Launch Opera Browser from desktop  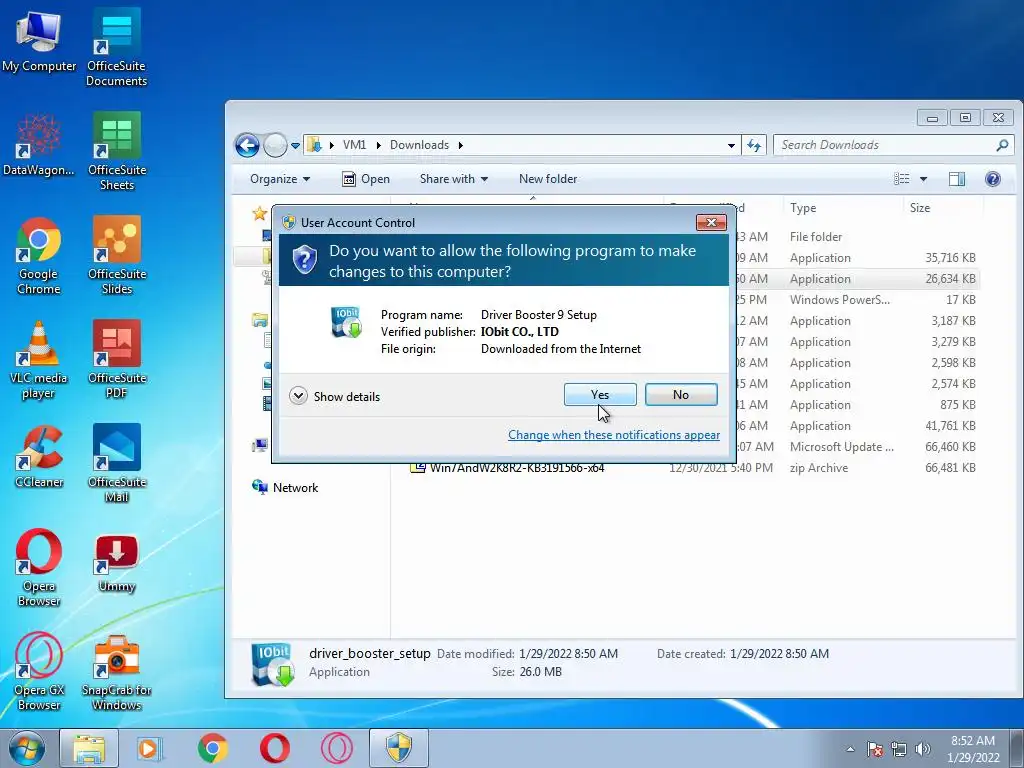39,568
